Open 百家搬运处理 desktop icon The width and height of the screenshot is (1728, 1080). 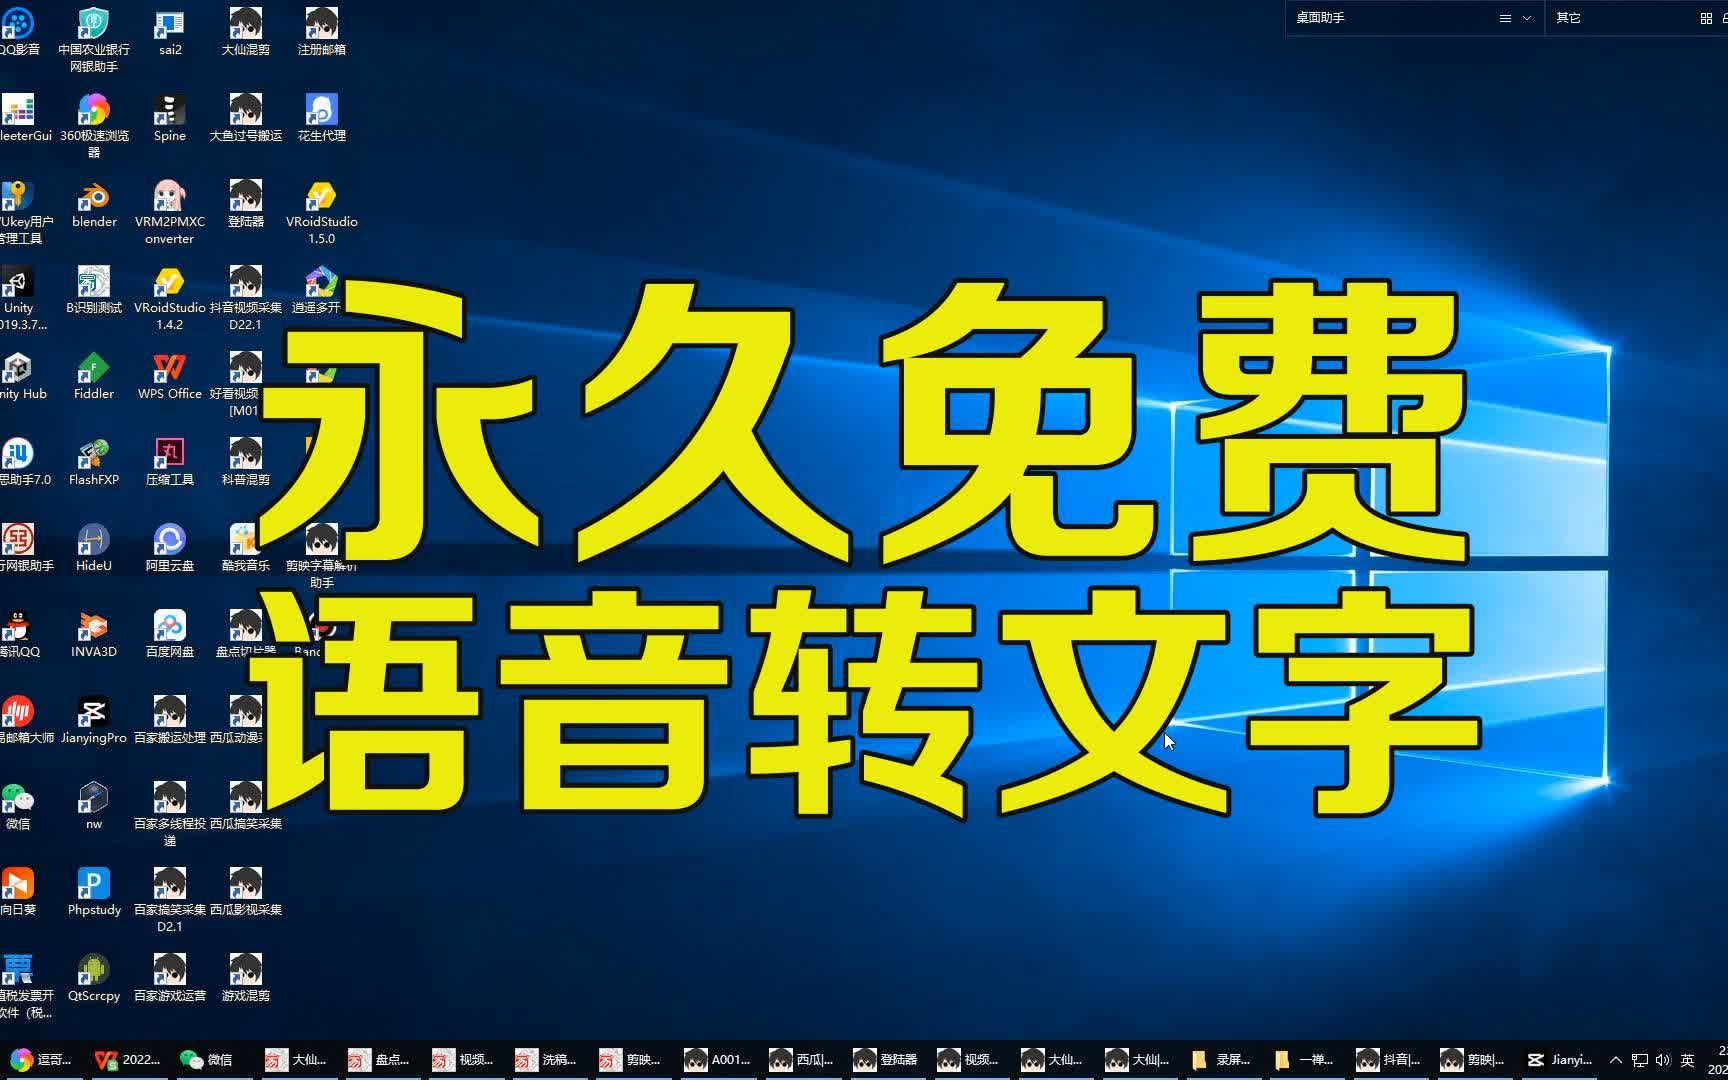pos(170,721)
